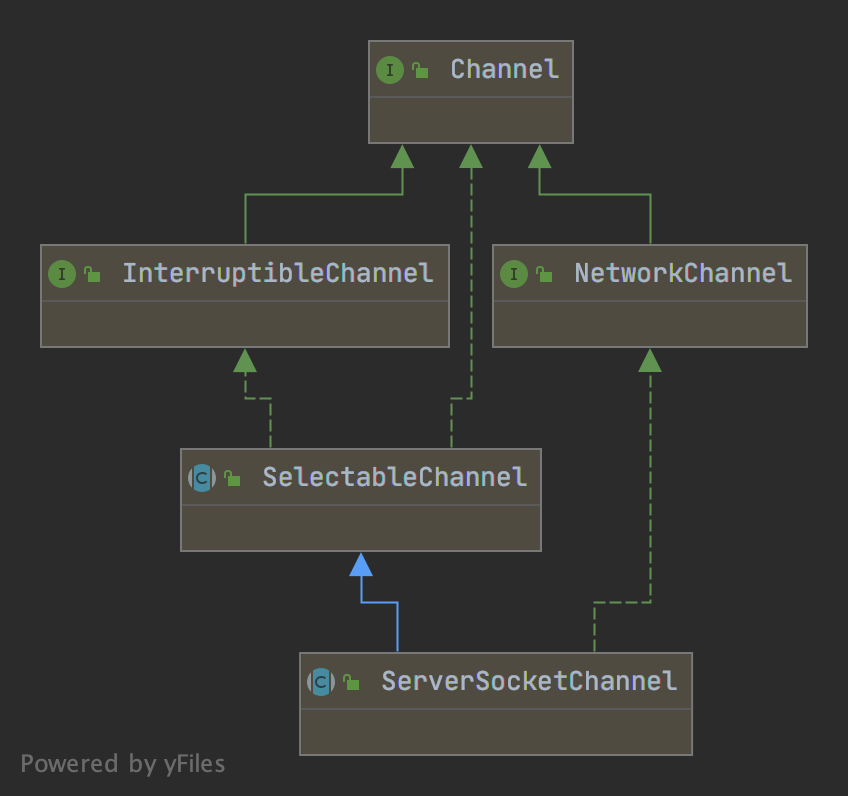Click the interface icon beside NetworkChannel
Viewport: 848px width, 796px height.
(514, 274)
